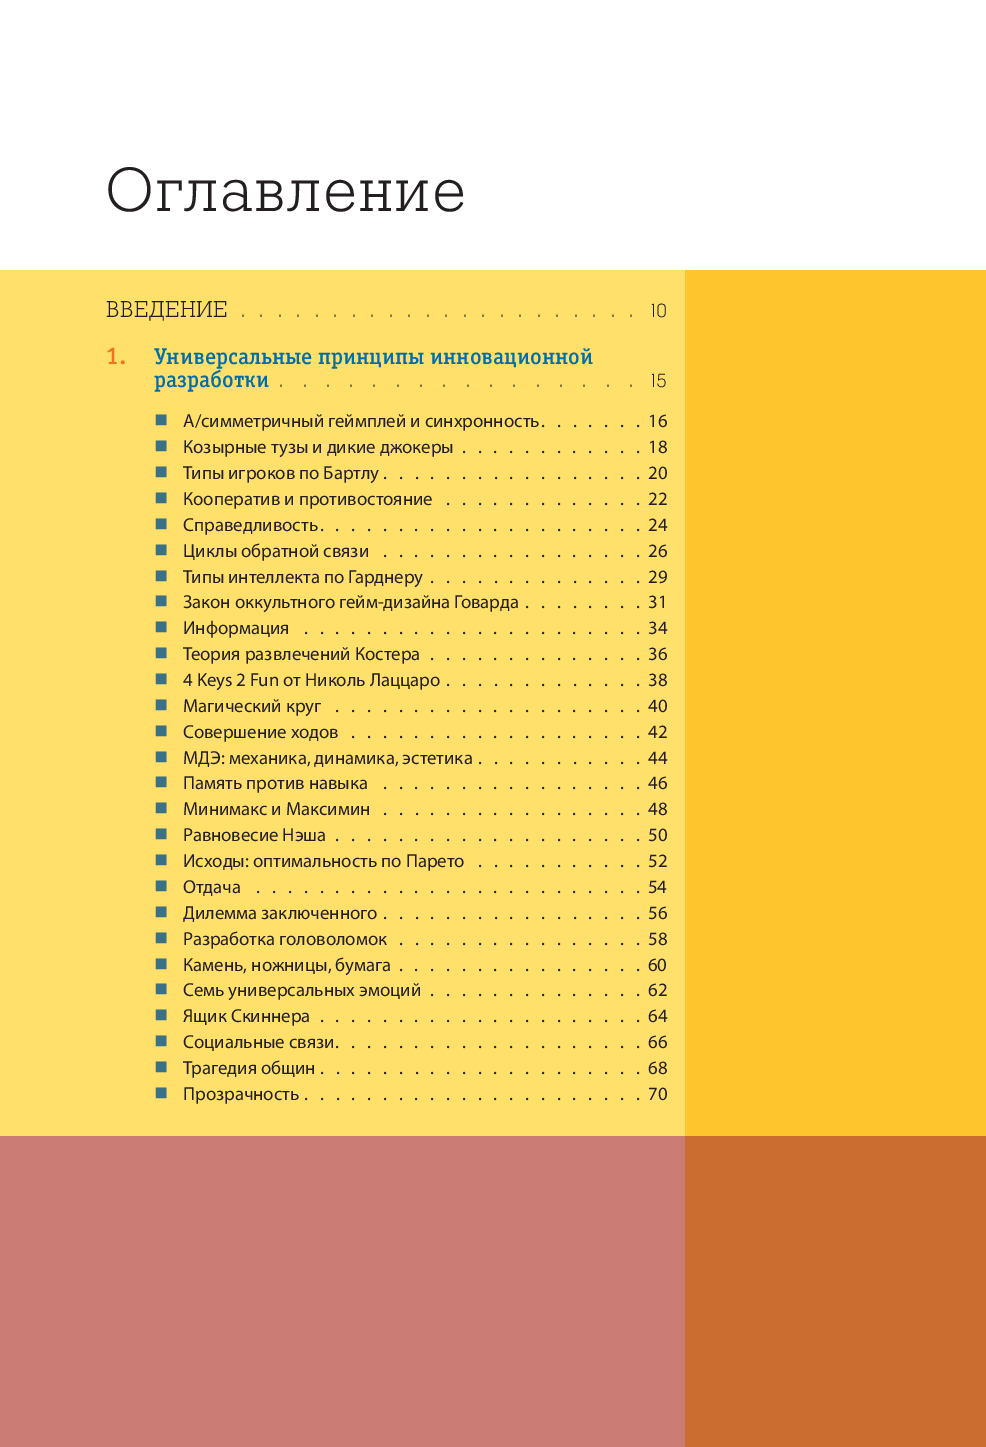The image size is (986, 1447).
Task: Select 'Камень, ножницы, бумага' entry
Action: 286,965
